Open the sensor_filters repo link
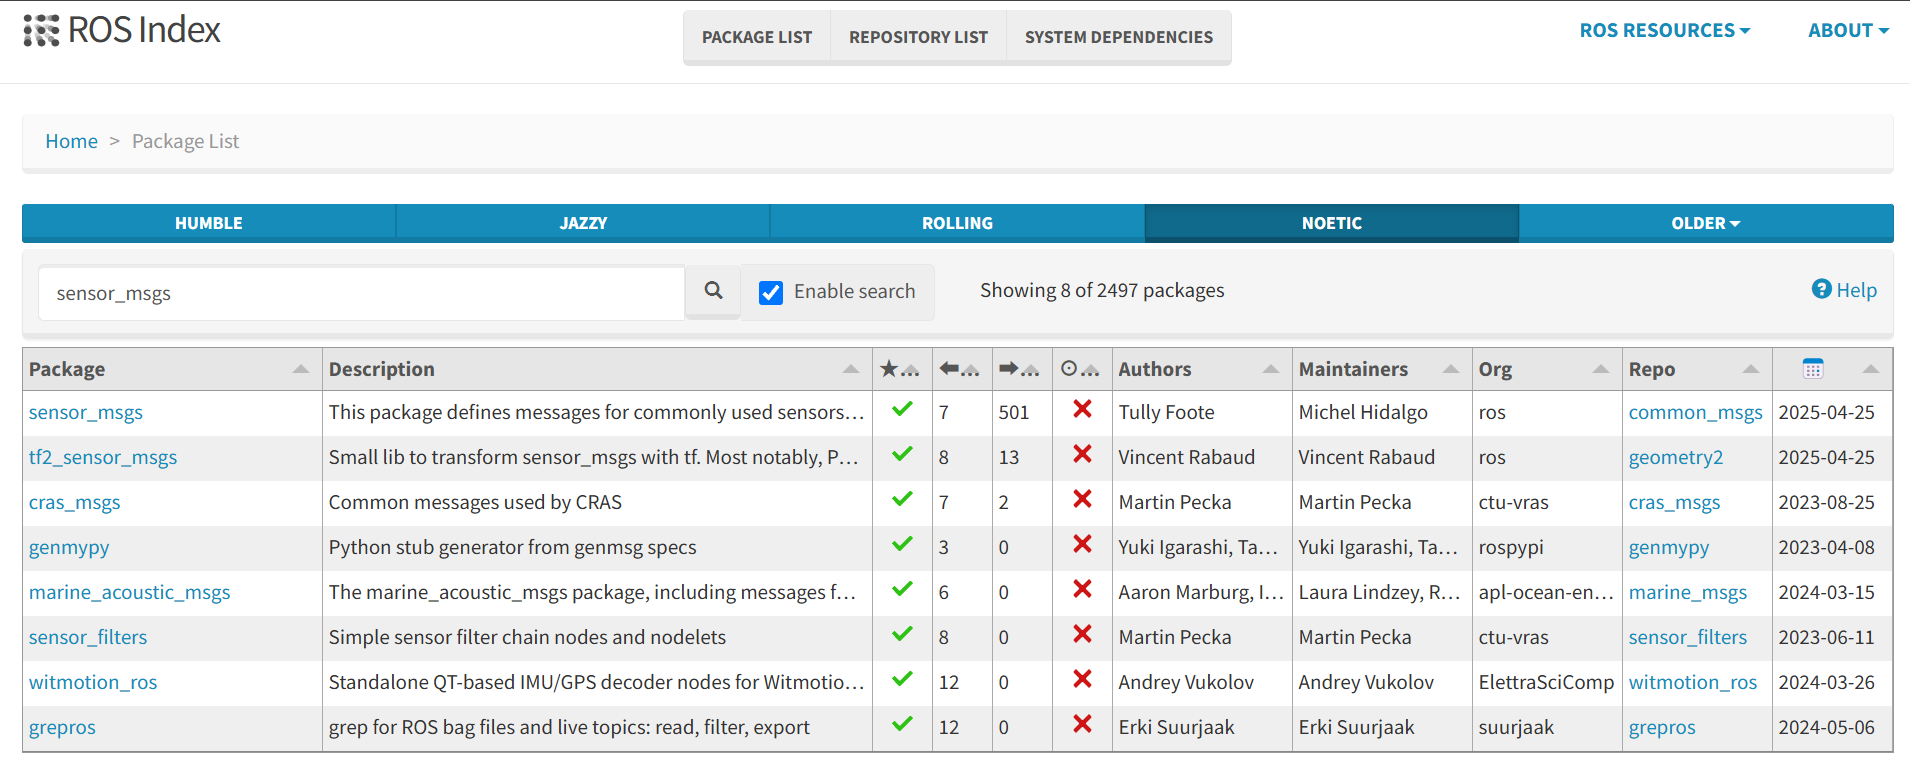The width and height of the screenshot is (1910, 777). click(x=1688, y=637)
